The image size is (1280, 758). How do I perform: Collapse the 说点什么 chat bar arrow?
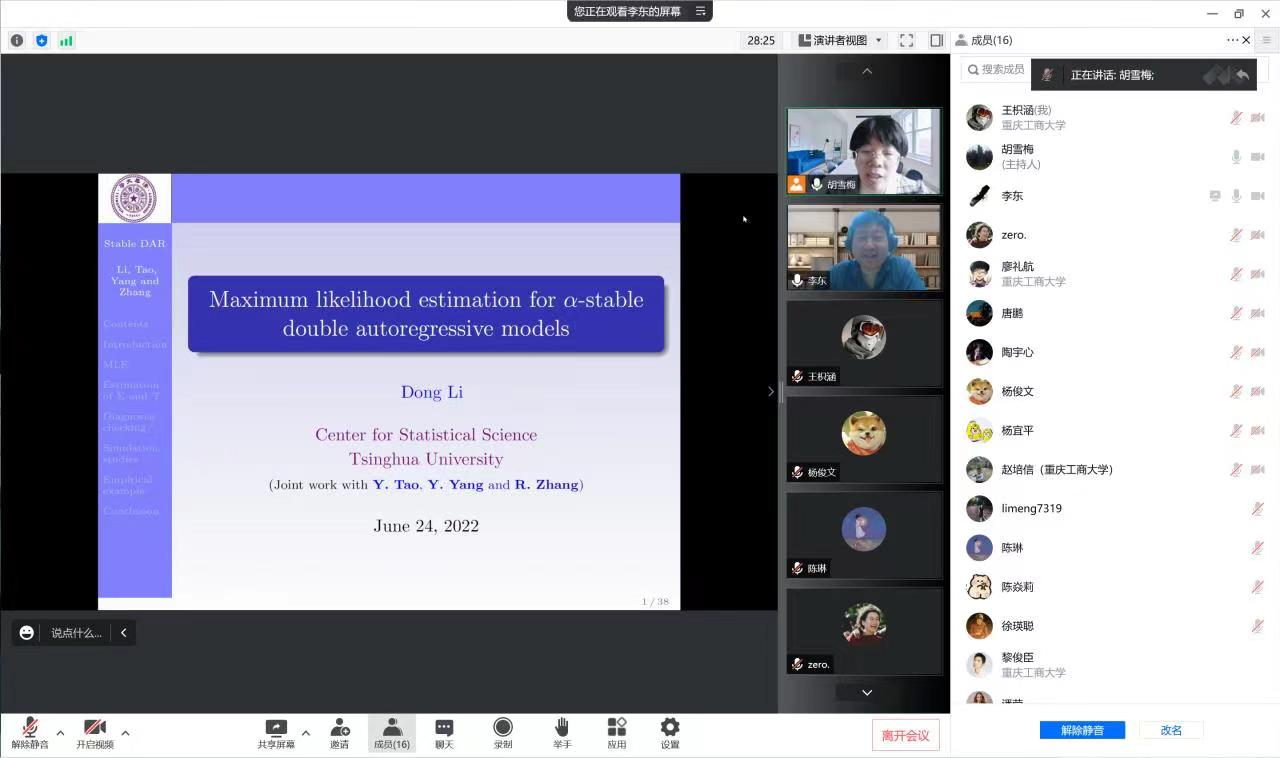(123, 633)
